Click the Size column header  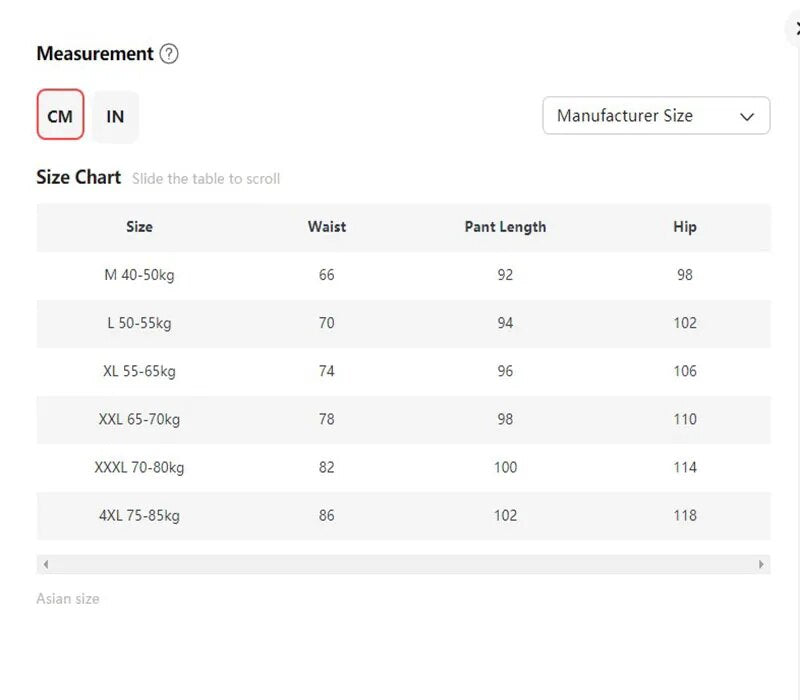point(139,227)
